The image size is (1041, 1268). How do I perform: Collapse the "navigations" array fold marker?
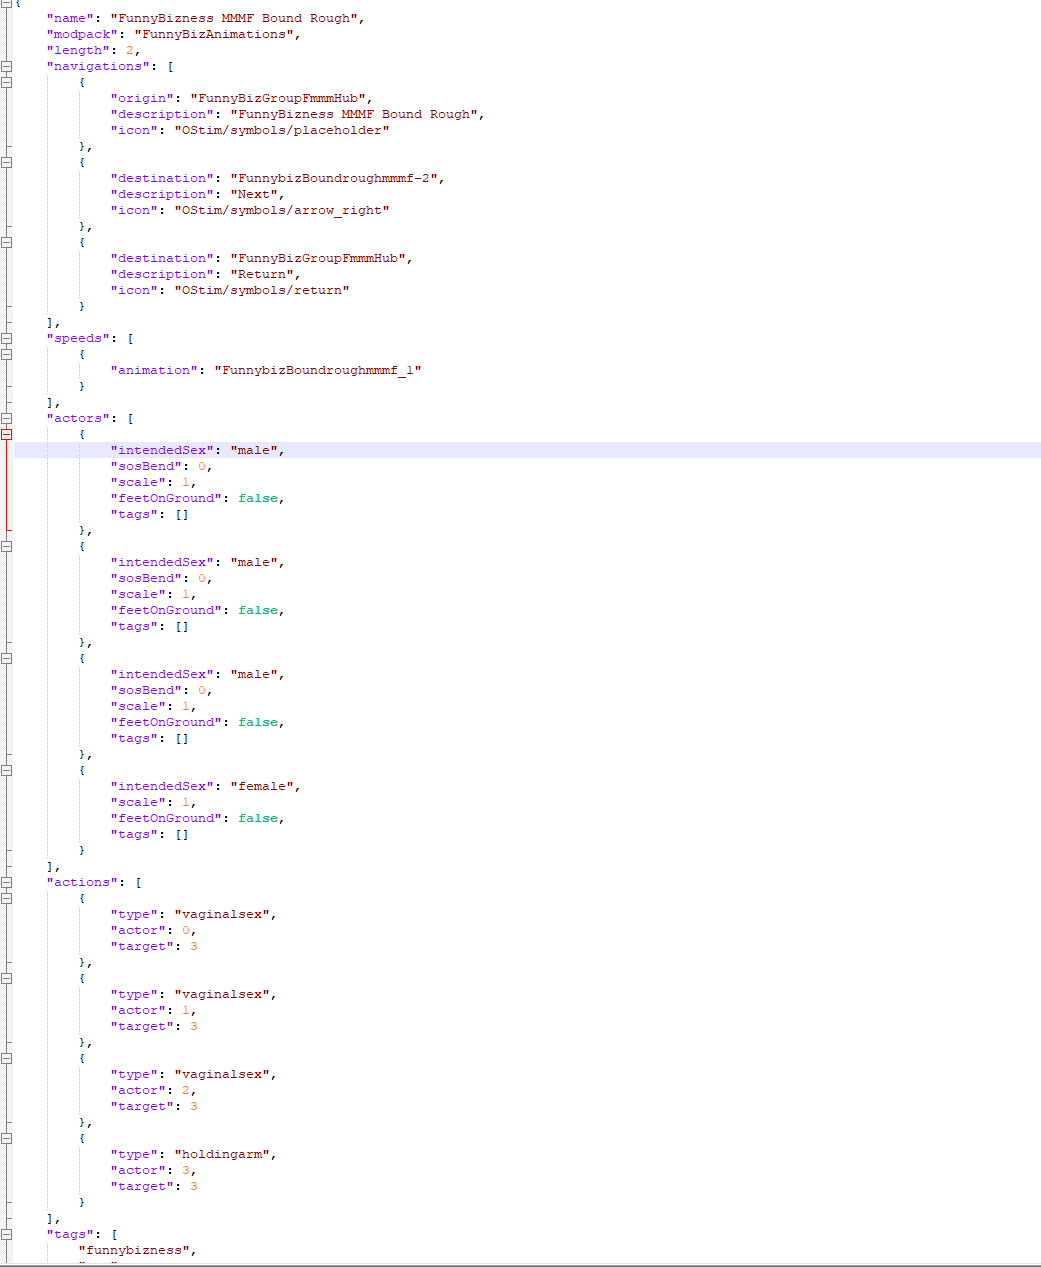click(x=6, y=66)
